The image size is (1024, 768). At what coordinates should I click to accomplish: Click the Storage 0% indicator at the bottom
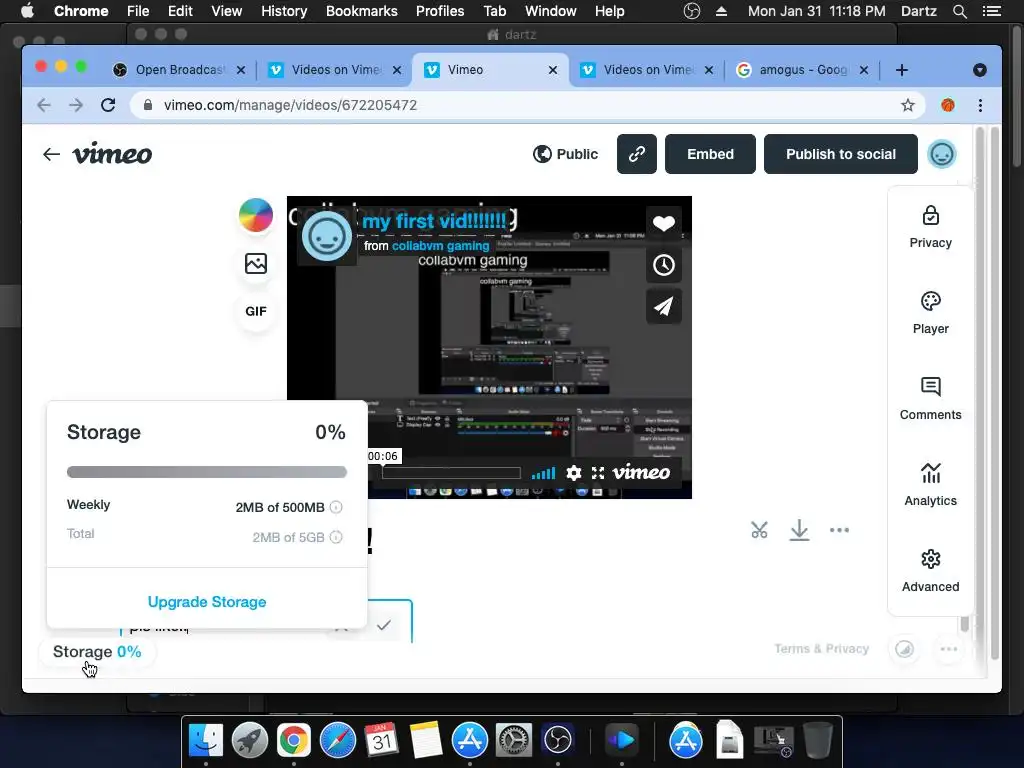tap(97, 652)
